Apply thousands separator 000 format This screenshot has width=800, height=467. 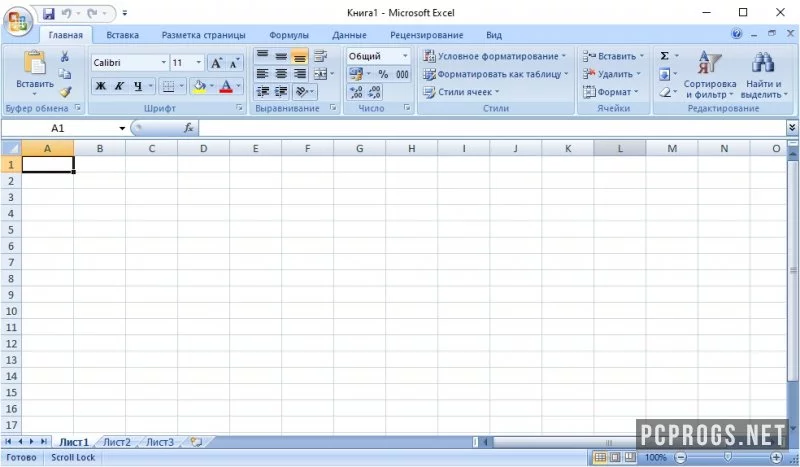point(402,75)
